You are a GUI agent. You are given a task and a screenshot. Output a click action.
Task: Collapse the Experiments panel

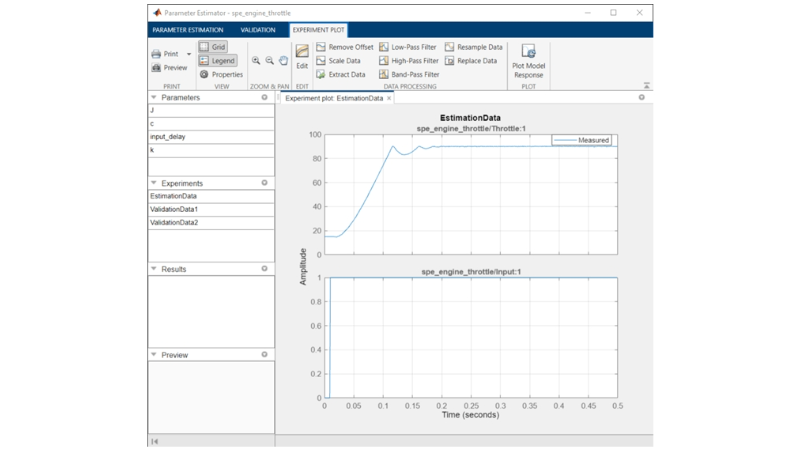[x=154, y=183]
